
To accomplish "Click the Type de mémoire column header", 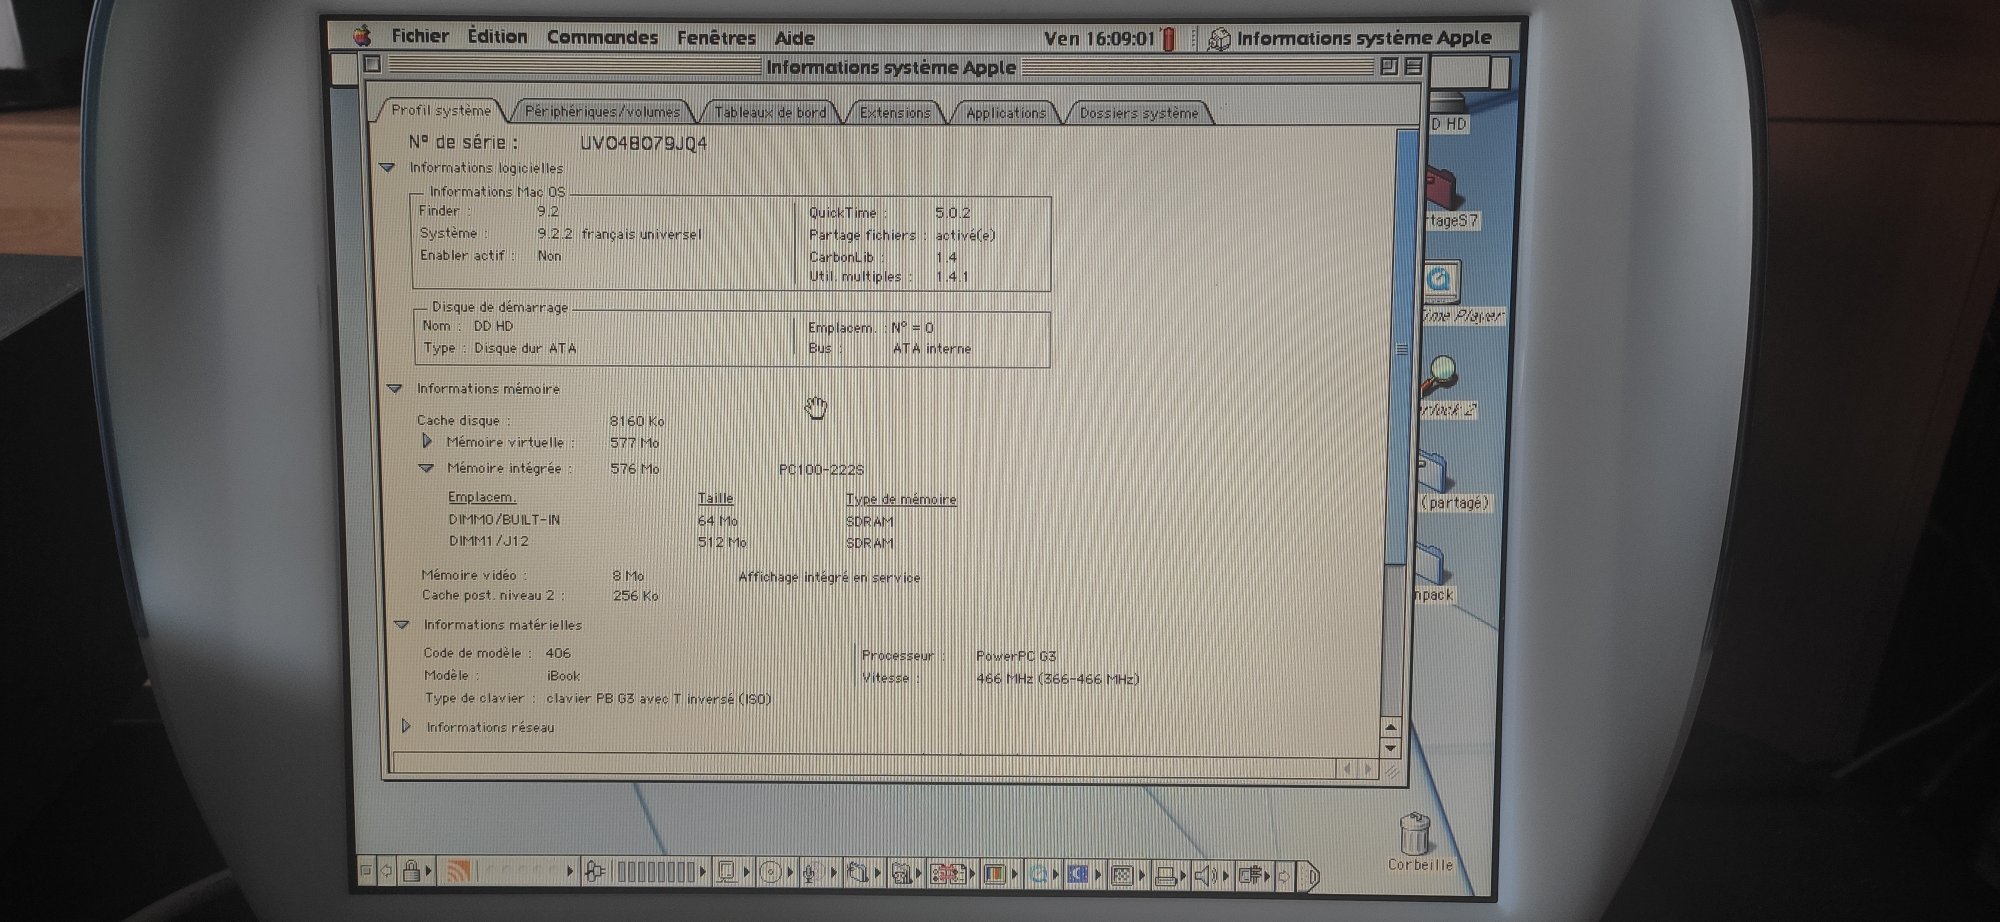I will pyautogui.click(x=901, y=499).
